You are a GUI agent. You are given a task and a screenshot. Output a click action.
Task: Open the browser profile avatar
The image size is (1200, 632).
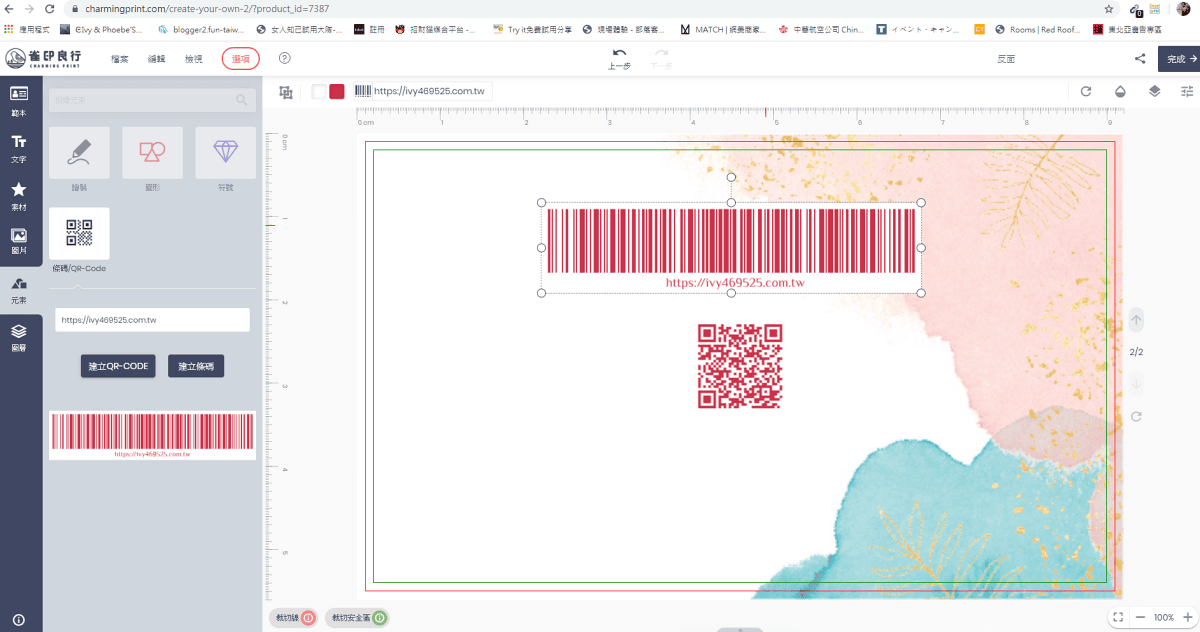coord(1184,8)
